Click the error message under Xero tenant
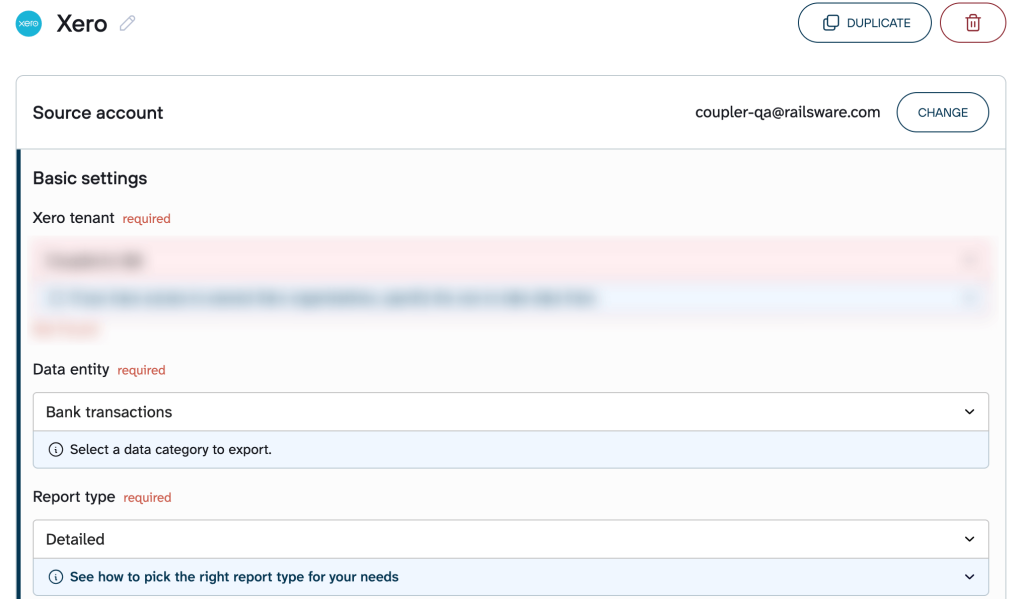1024x599 pixels. (66, 328)
